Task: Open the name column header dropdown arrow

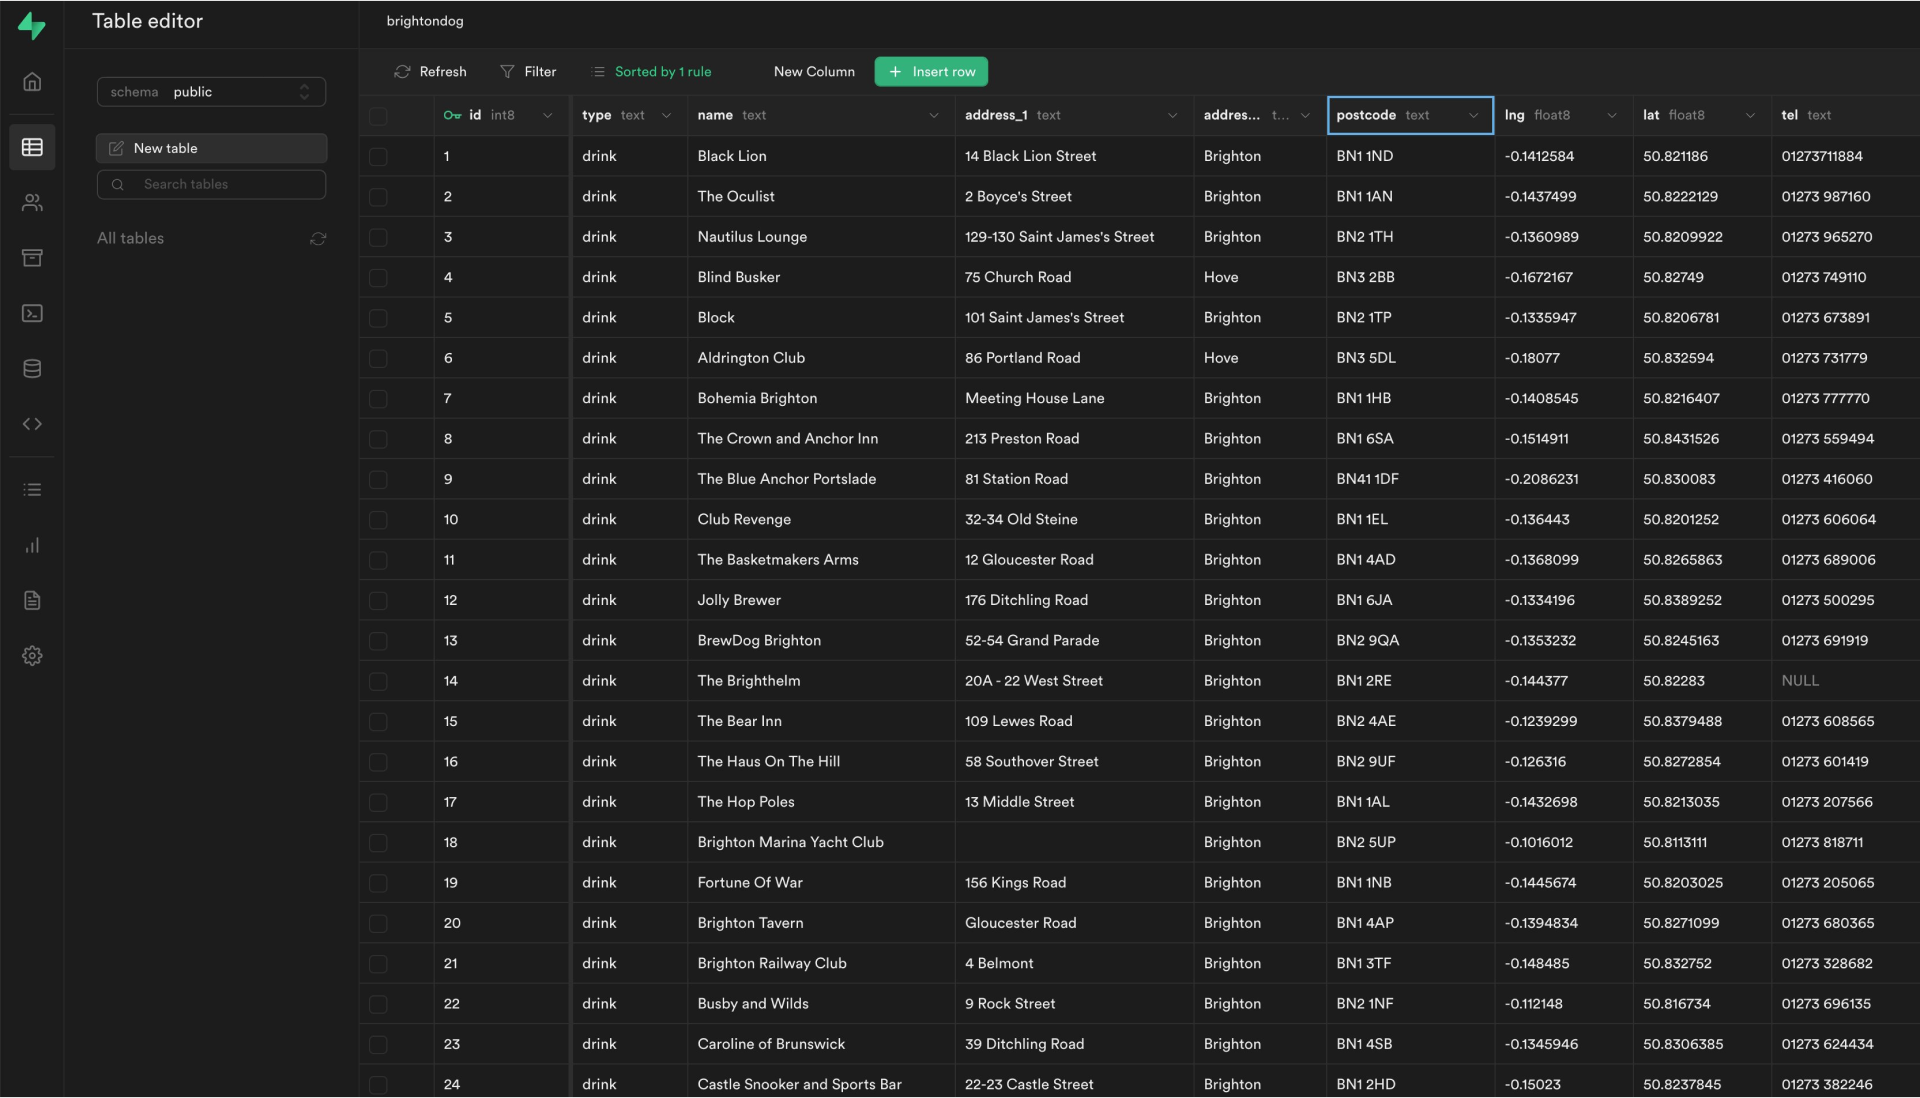Action: (934, 115)
